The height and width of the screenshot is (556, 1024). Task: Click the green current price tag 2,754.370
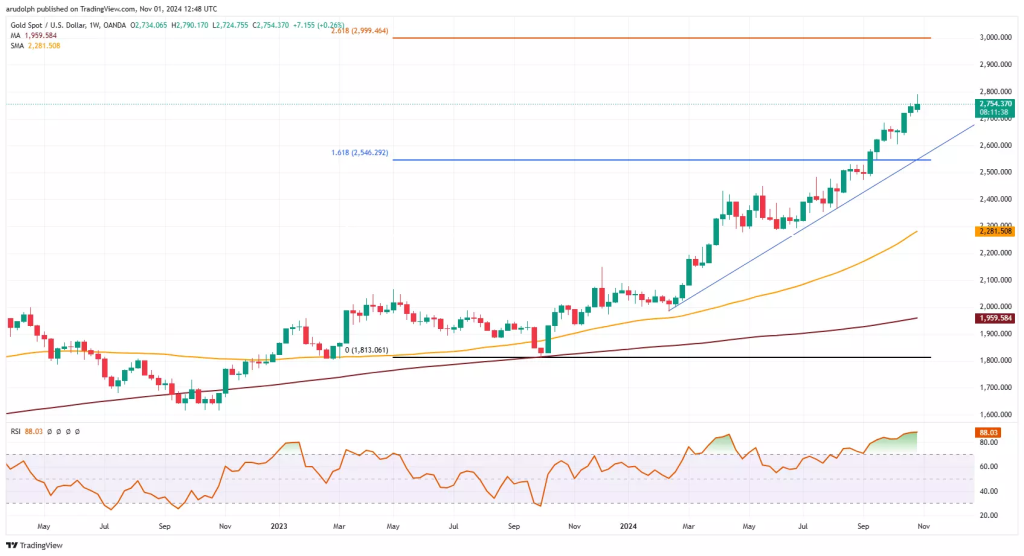point(992,104)
